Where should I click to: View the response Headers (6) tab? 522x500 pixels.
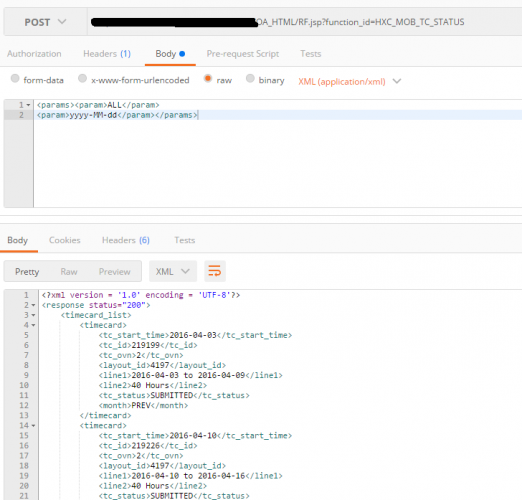pyautogui.click(x=126, y=240)
